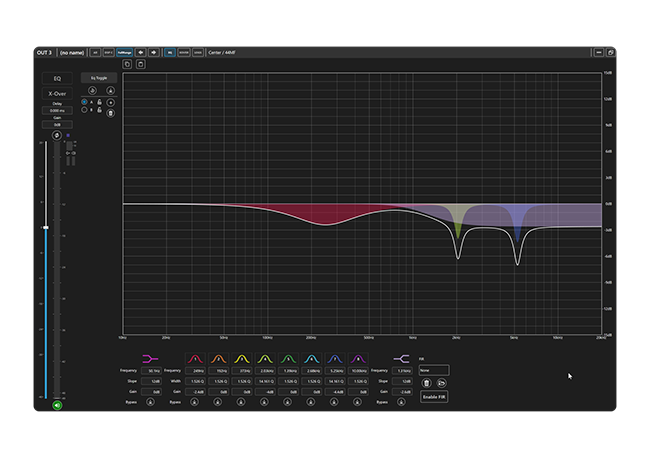This screenshot has height=459, width=650.
Task: Bypass the low-pass filter
Action: [401, 402]
